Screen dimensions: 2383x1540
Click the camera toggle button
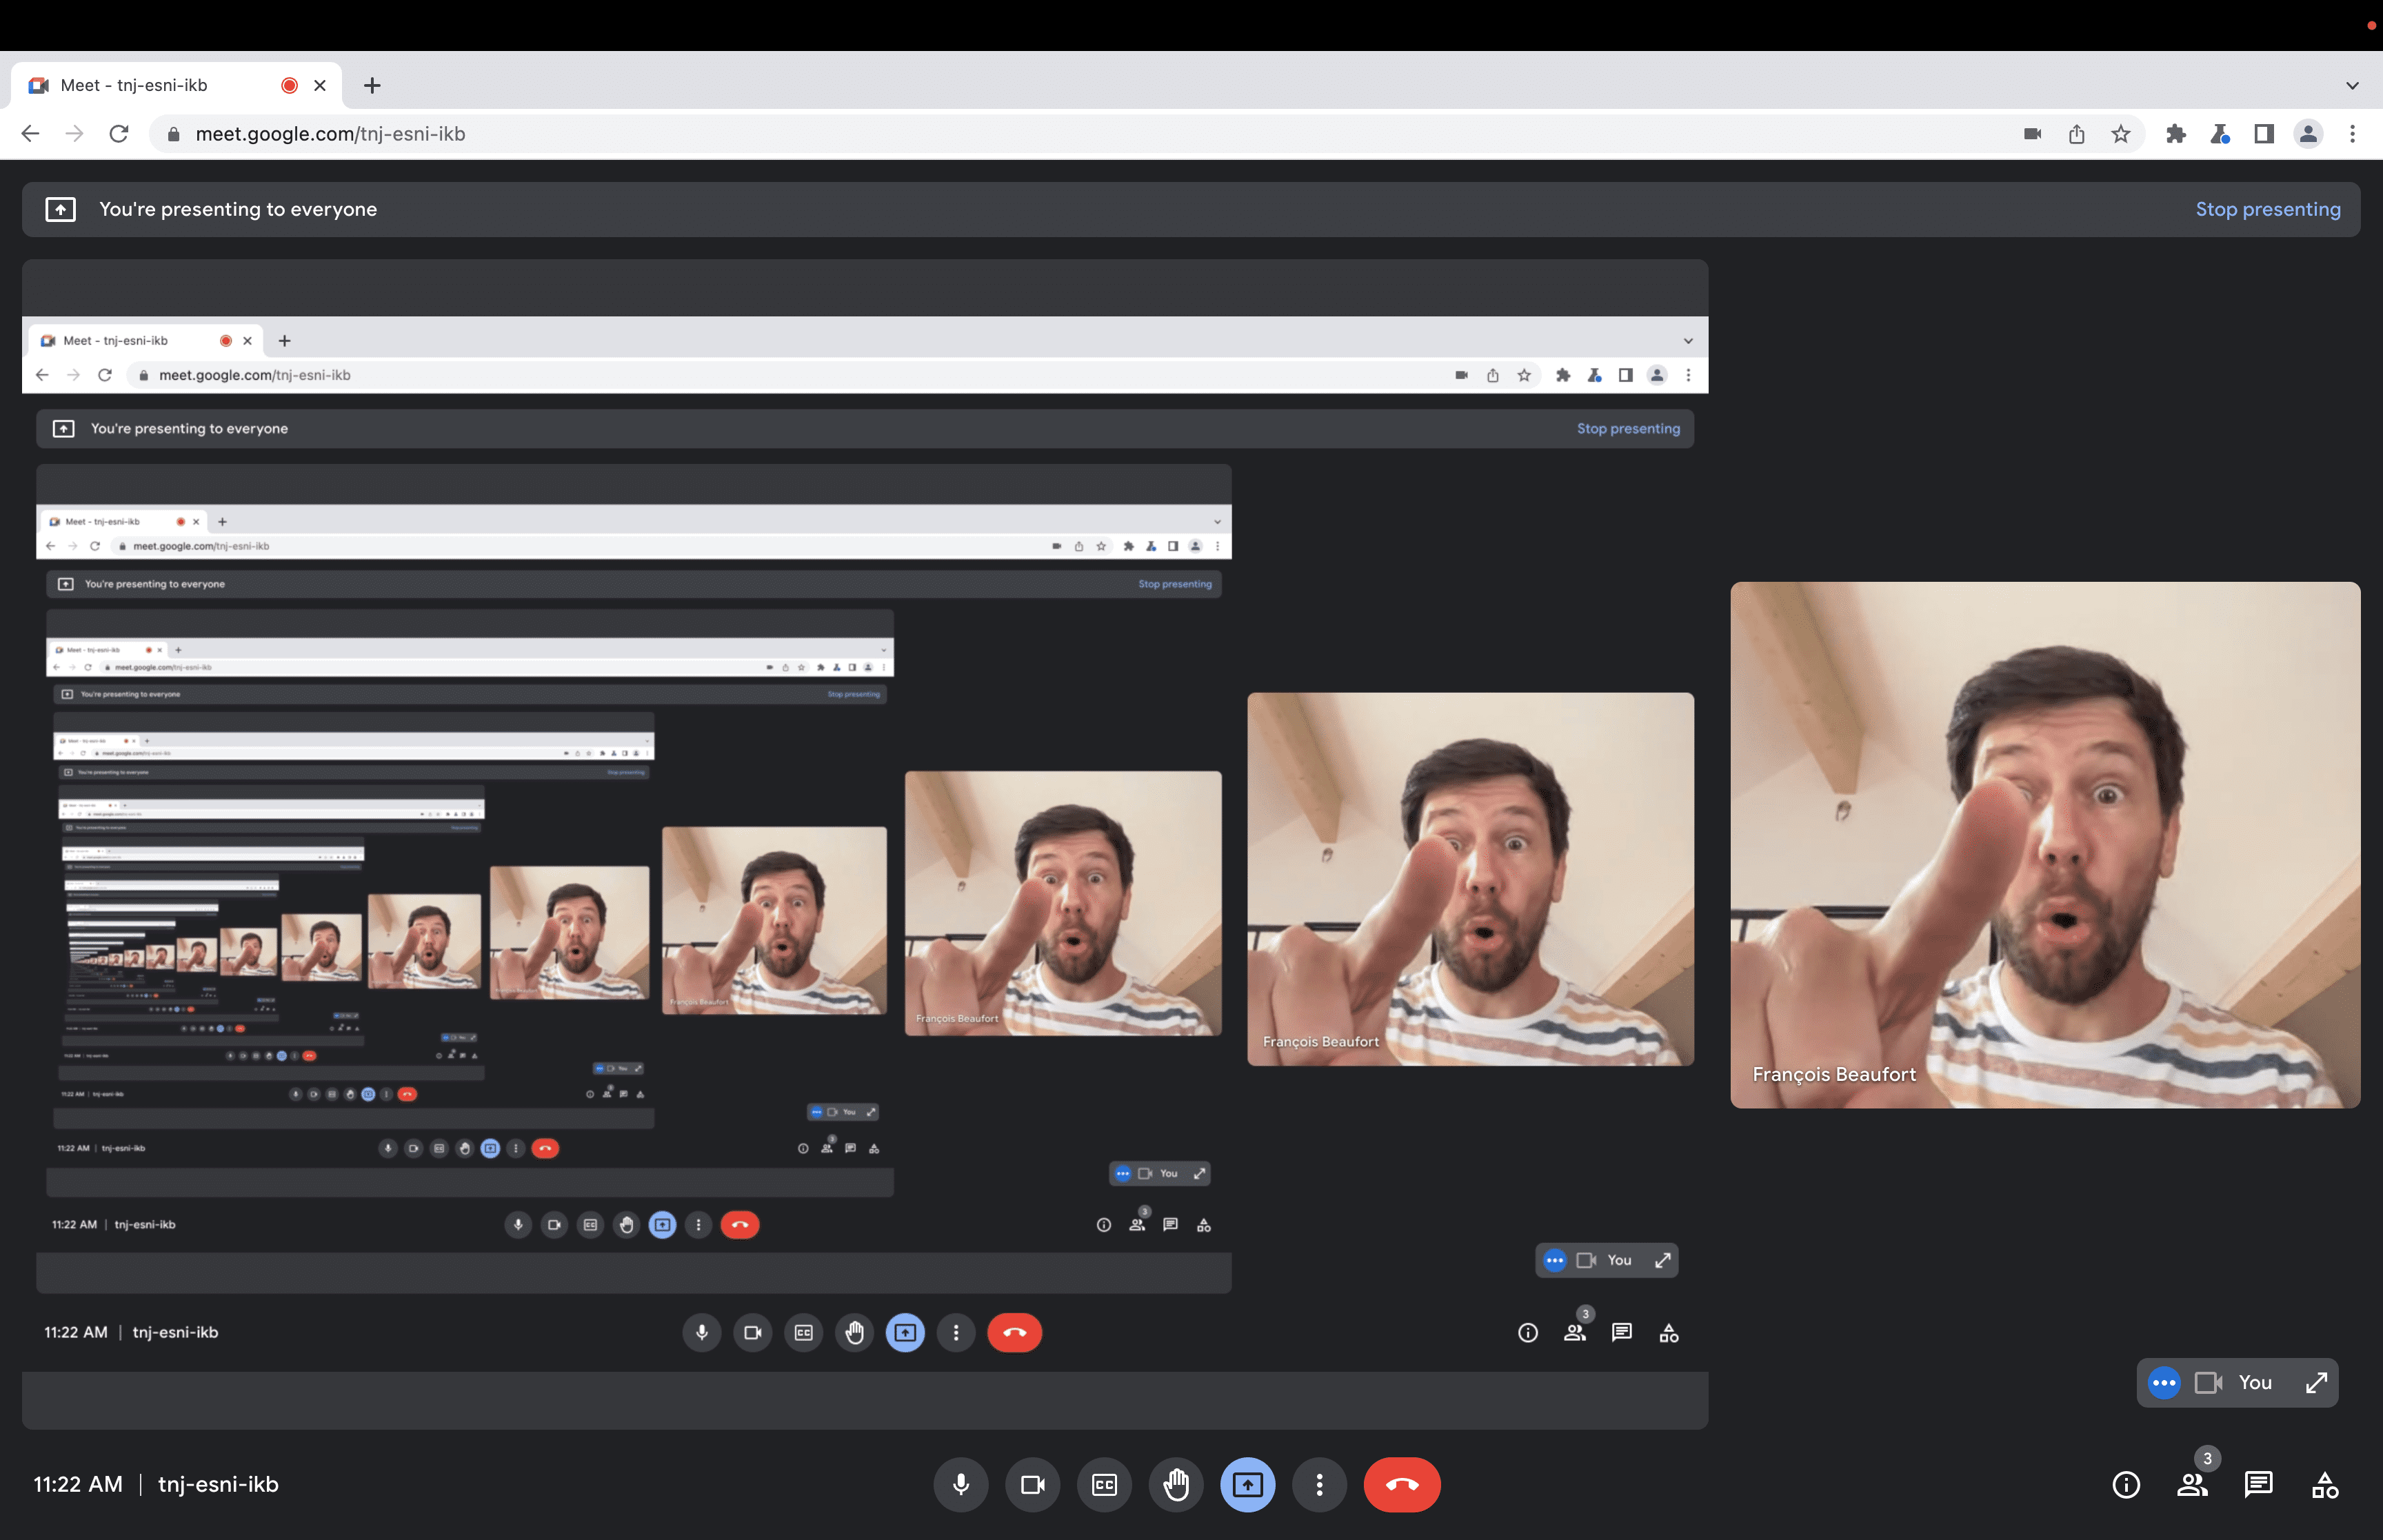tap(1032, 1484)
